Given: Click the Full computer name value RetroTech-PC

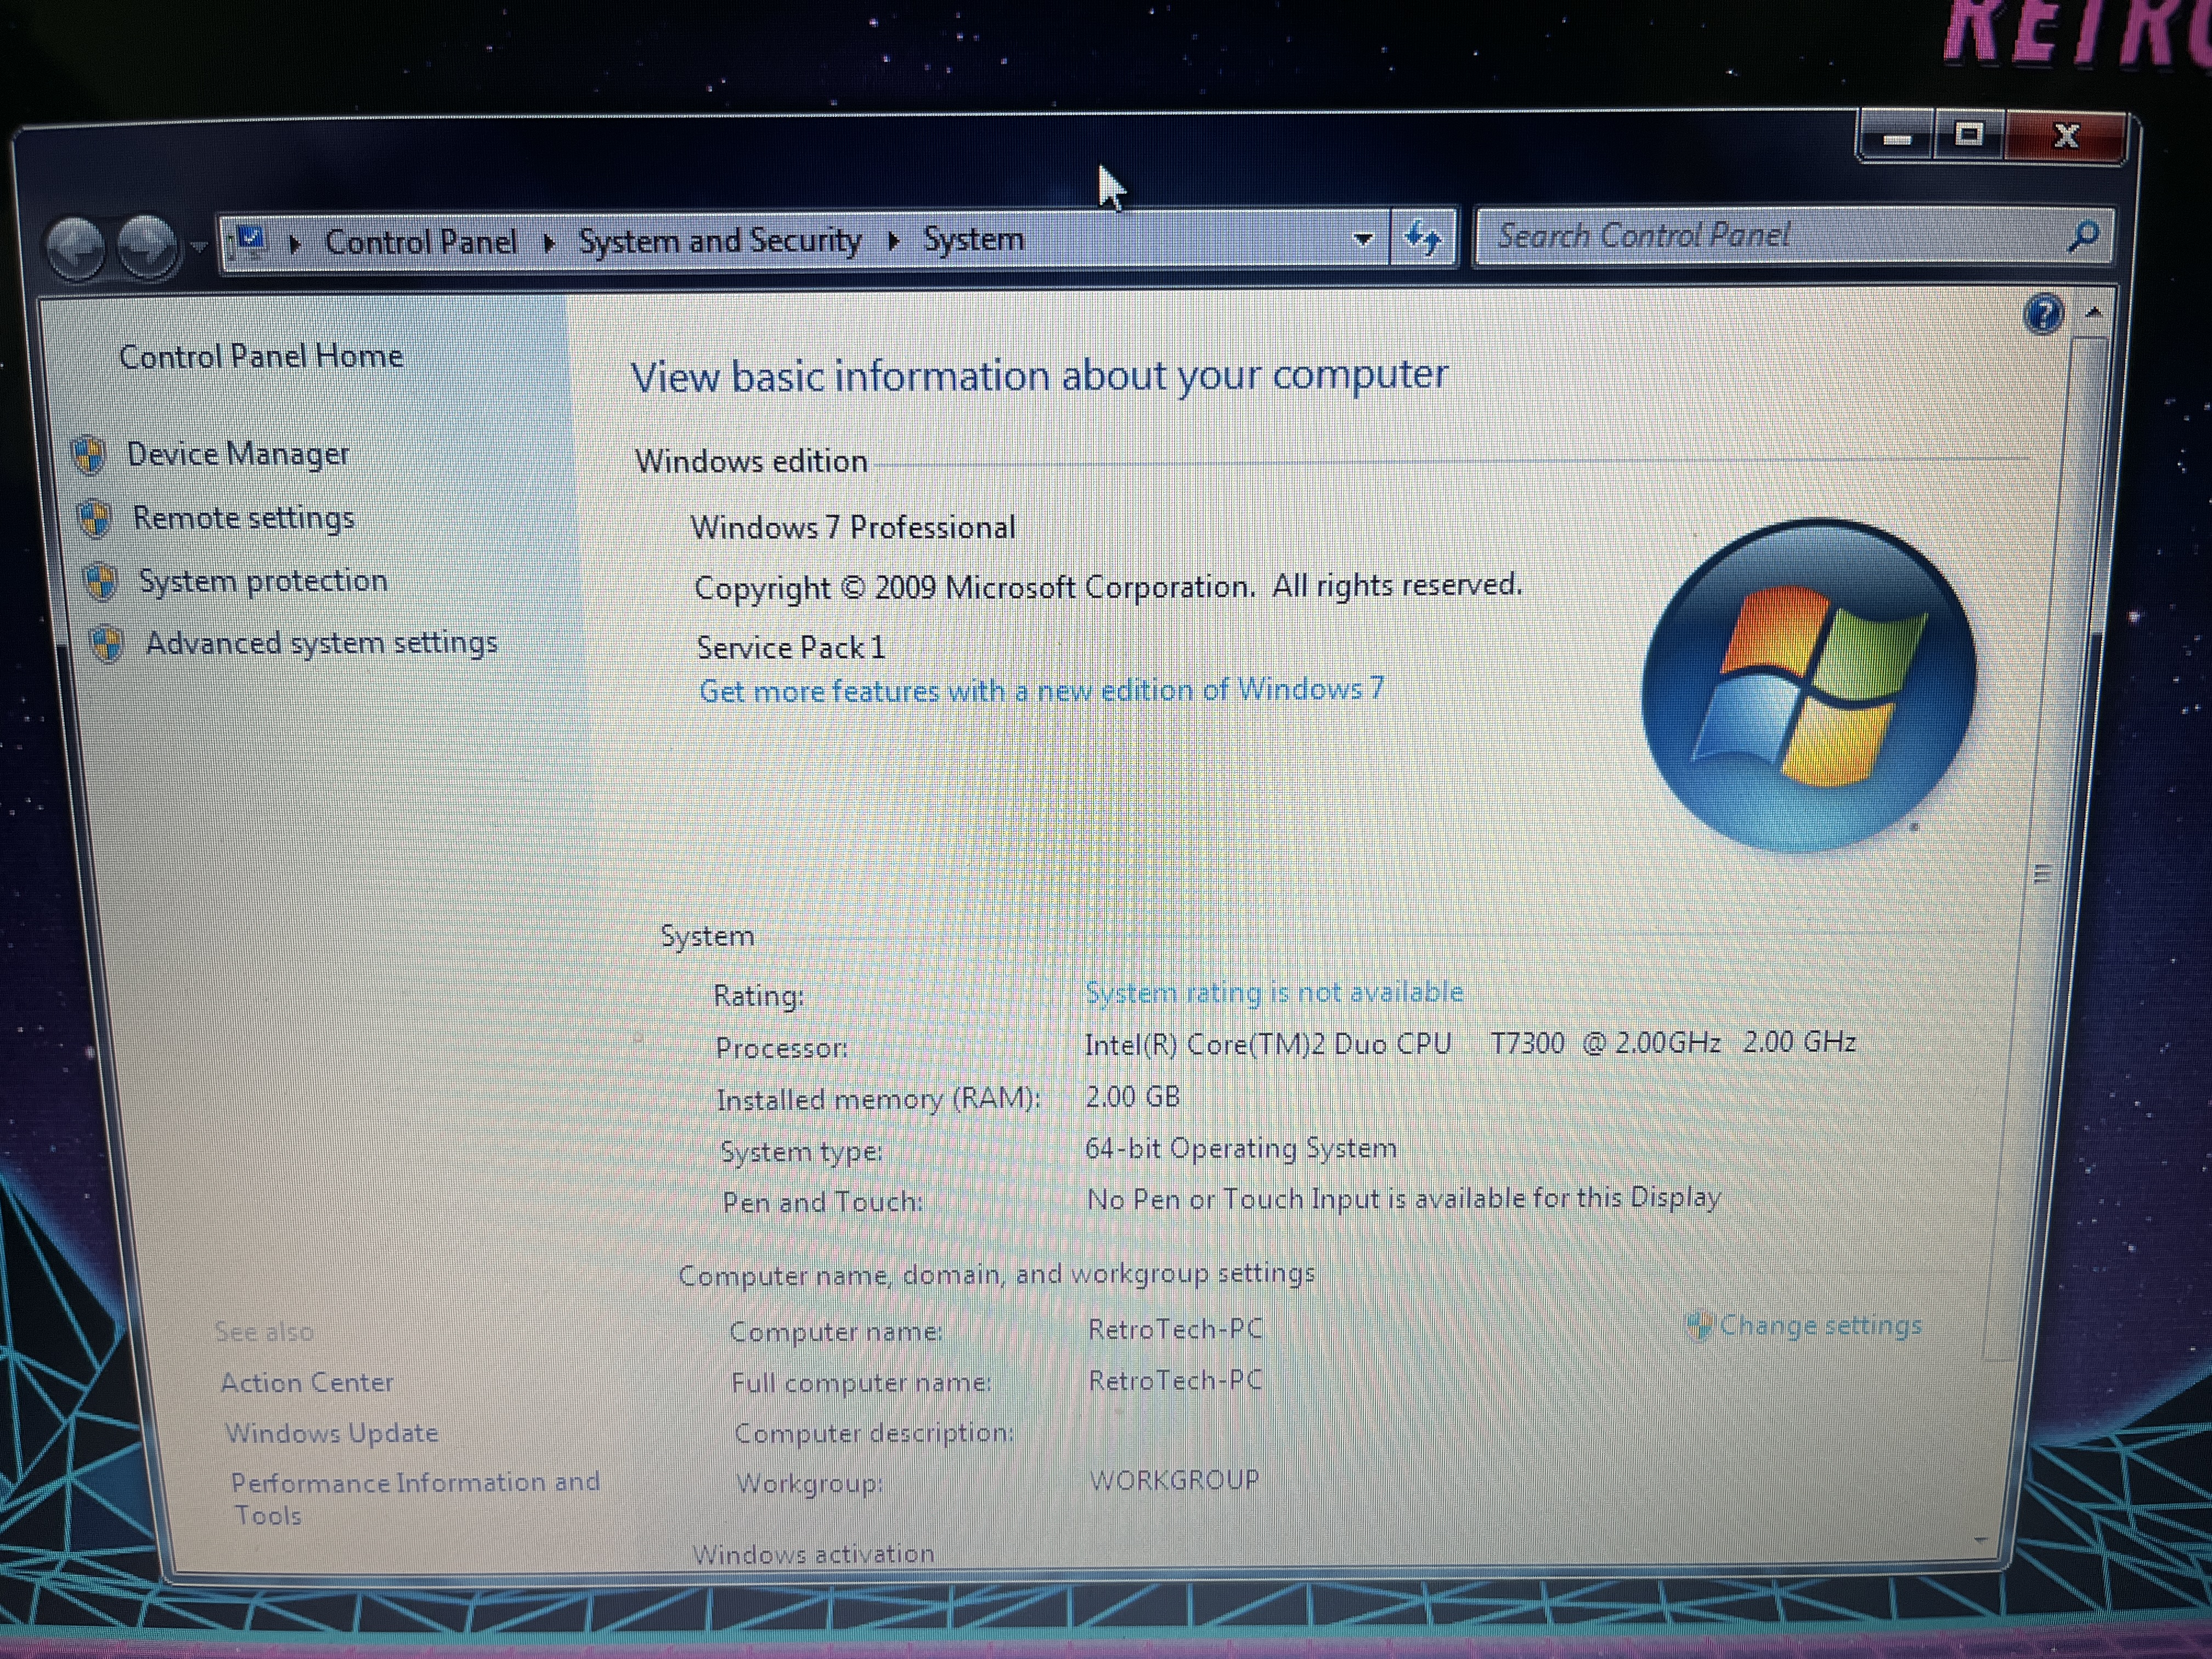Looking at the screenshot, I should tap(1175, 1380).
